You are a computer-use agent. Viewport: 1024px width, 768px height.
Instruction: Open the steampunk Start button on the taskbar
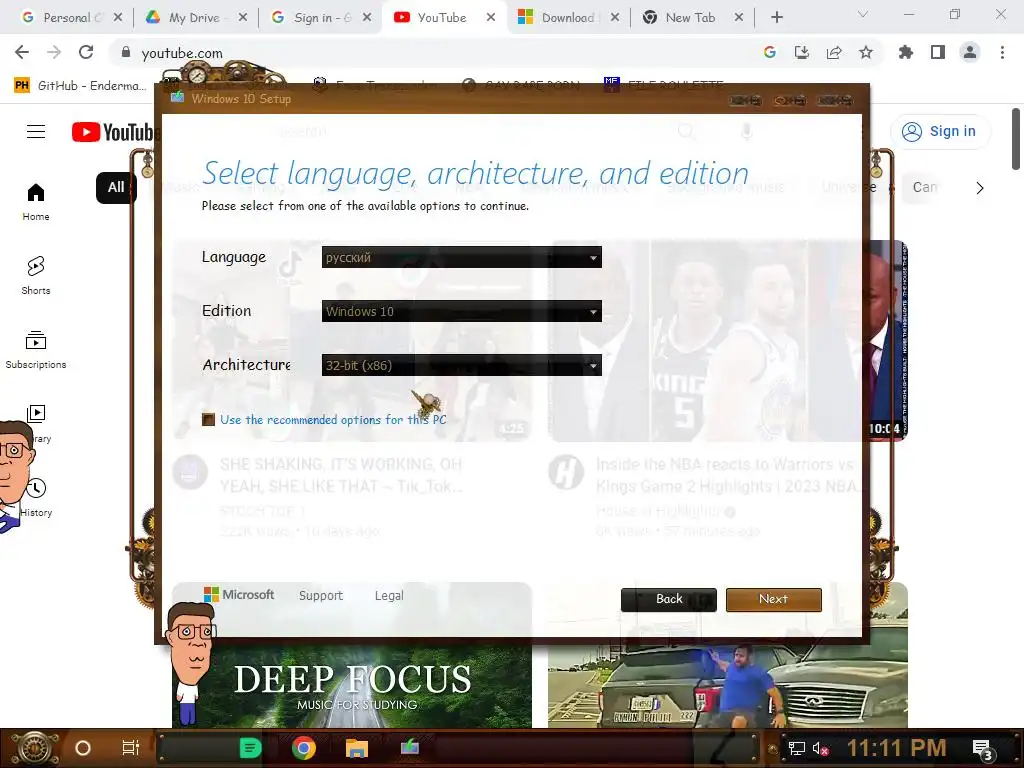(x=35, y=748)
